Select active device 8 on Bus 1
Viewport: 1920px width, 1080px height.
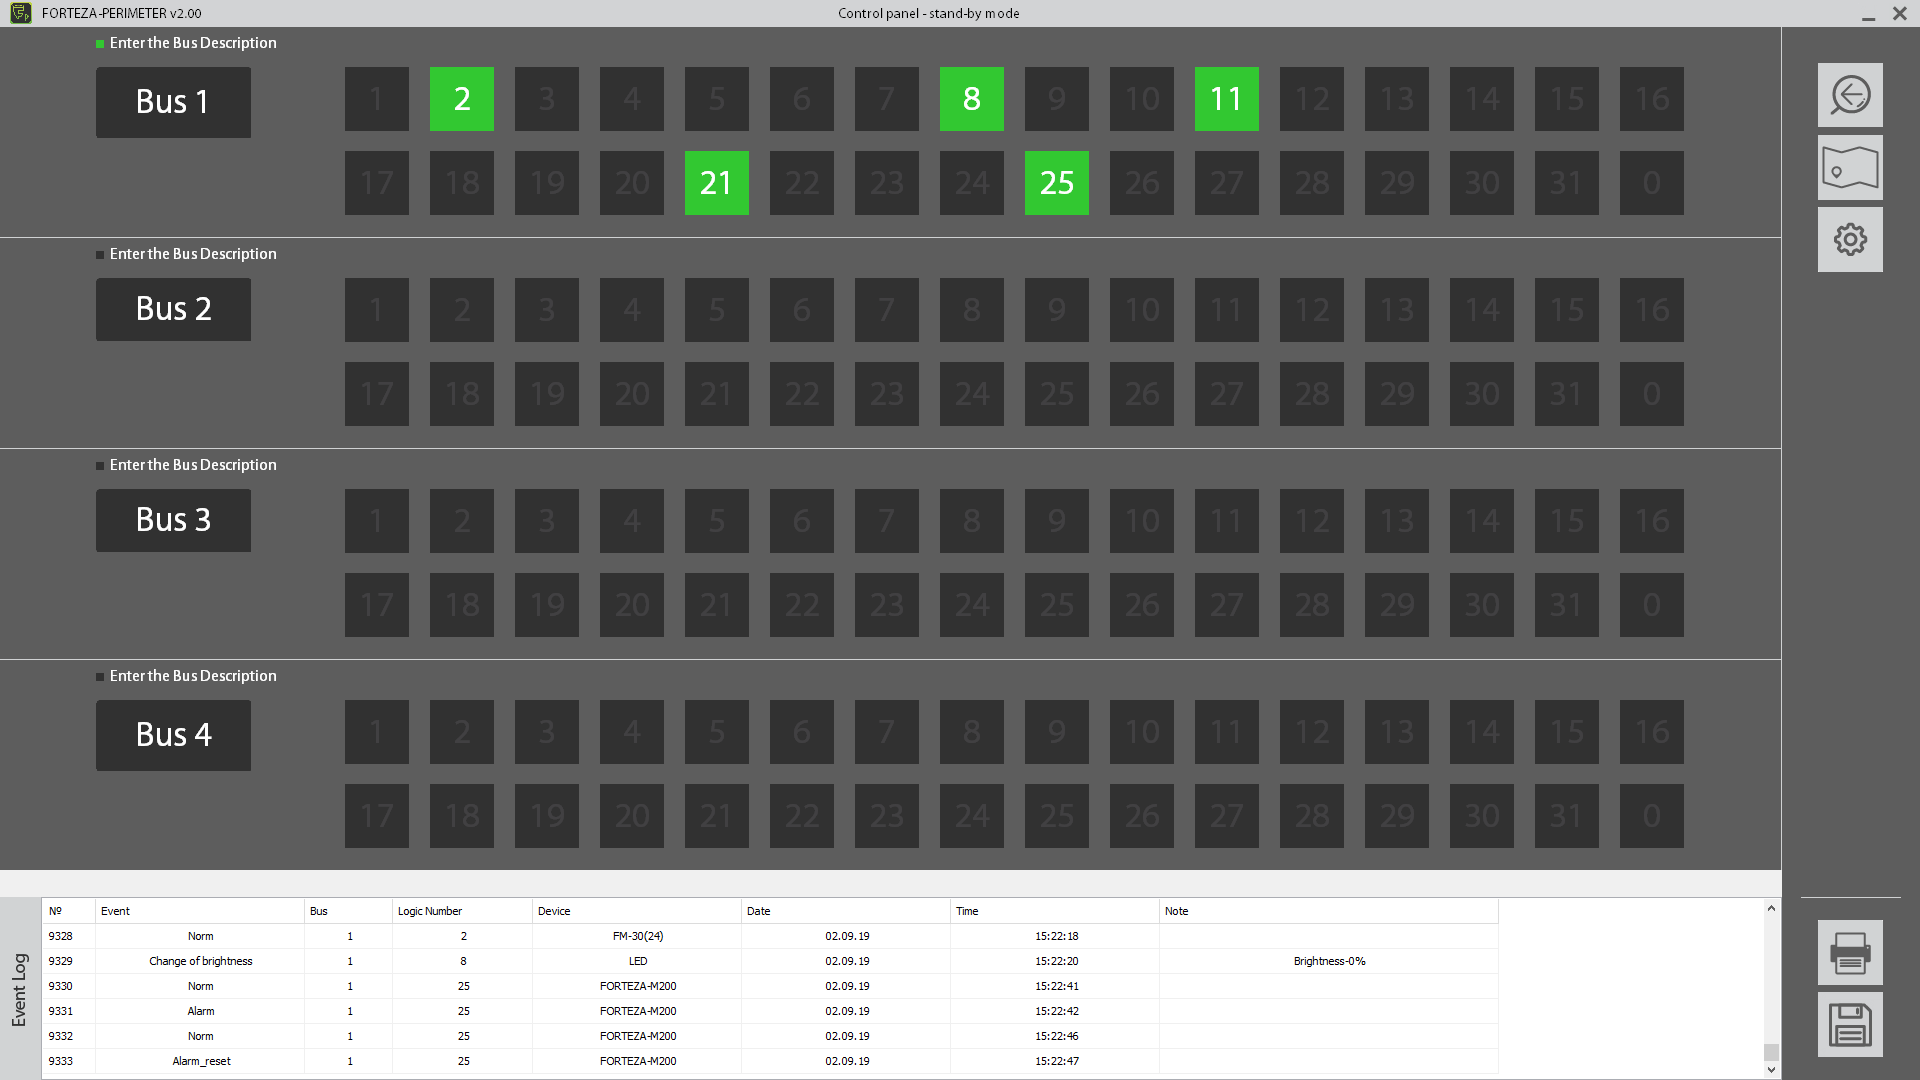[x=972, y=99]
